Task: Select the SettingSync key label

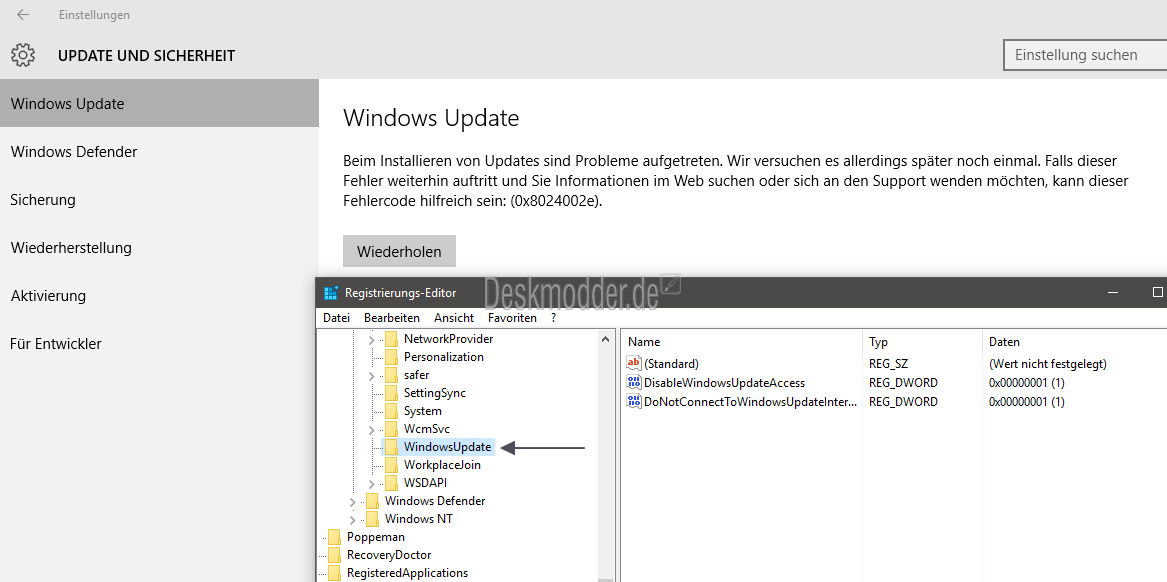Action: [x=435, y=393]
